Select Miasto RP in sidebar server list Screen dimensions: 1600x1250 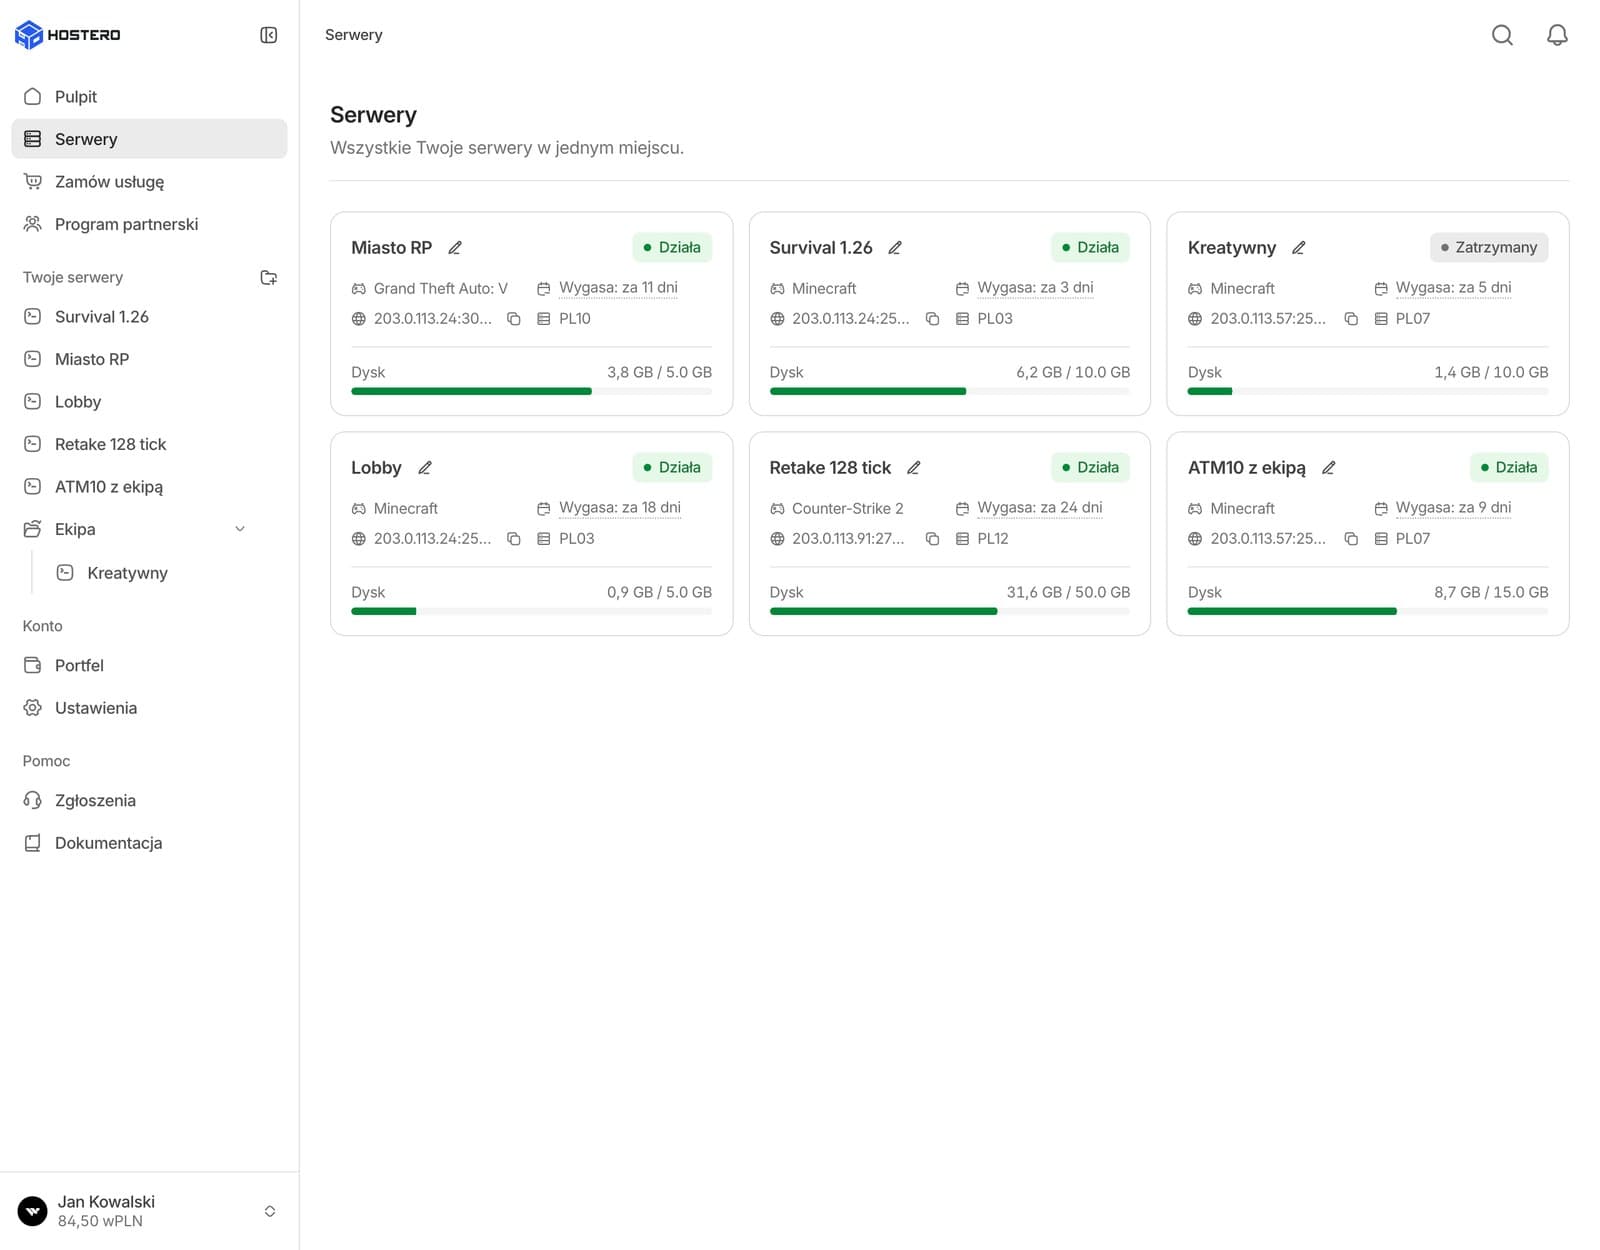point(149,359)
